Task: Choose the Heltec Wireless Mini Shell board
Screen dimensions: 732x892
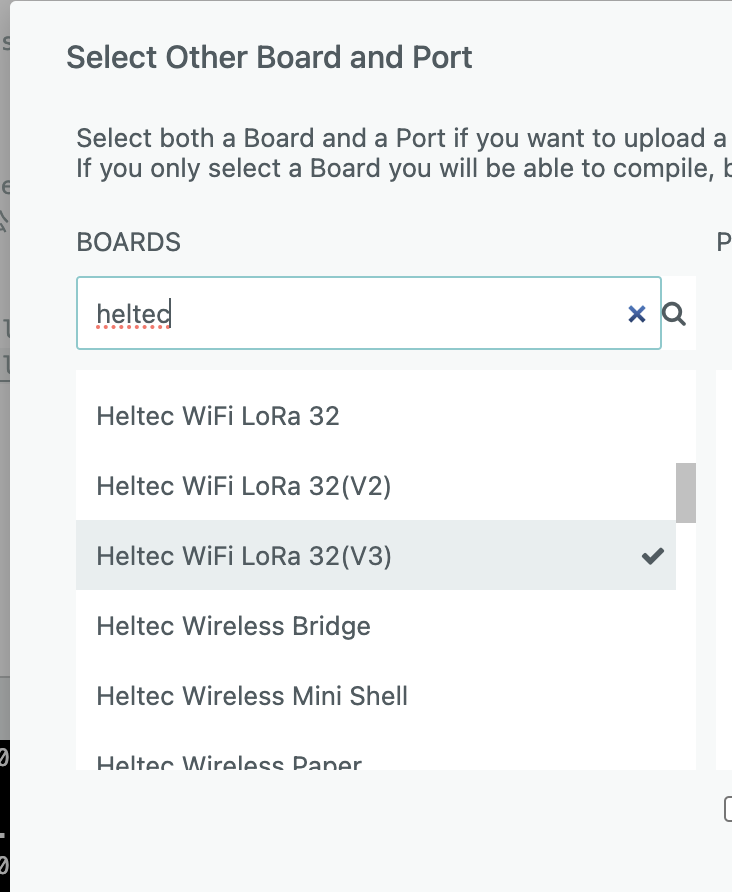Action: click(252, 696)
